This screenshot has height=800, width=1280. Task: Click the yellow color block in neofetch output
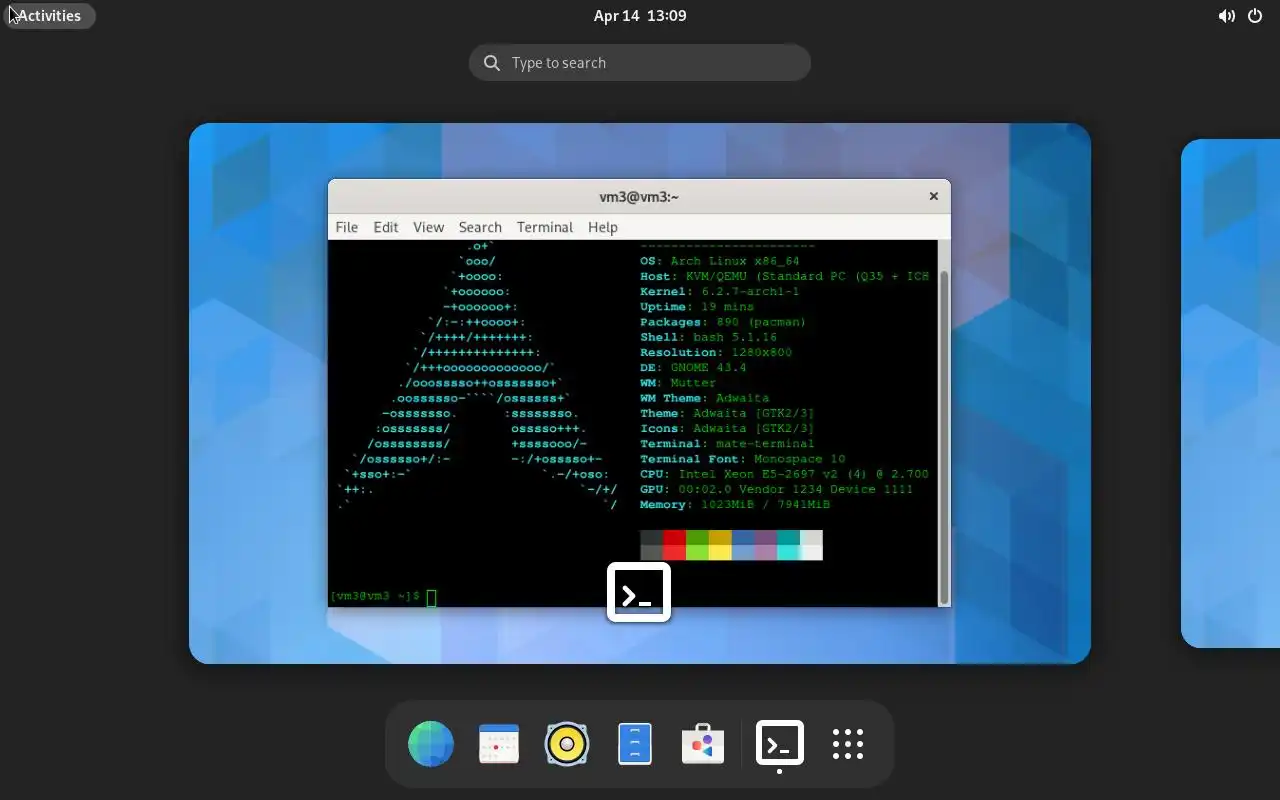720,545
